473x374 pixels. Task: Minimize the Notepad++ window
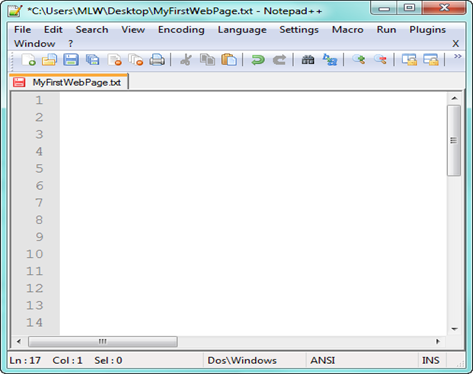[x=384, y=8]
